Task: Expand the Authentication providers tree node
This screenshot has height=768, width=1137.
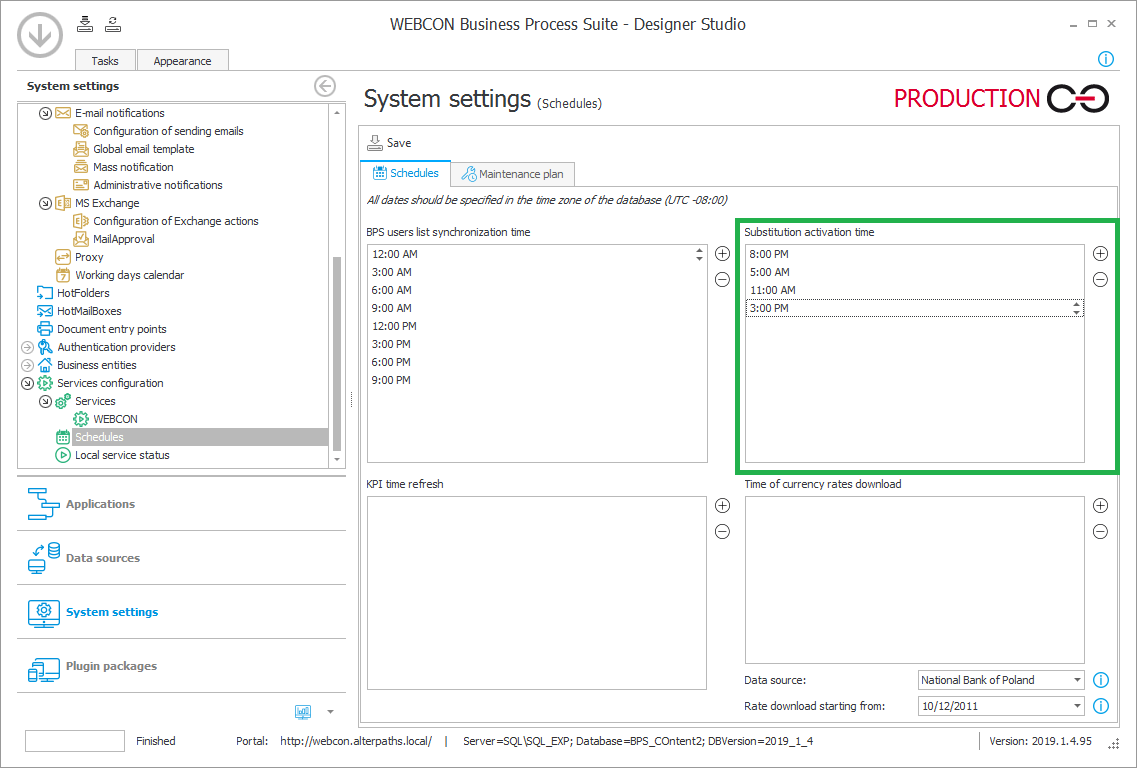Action: pos(25,347)
